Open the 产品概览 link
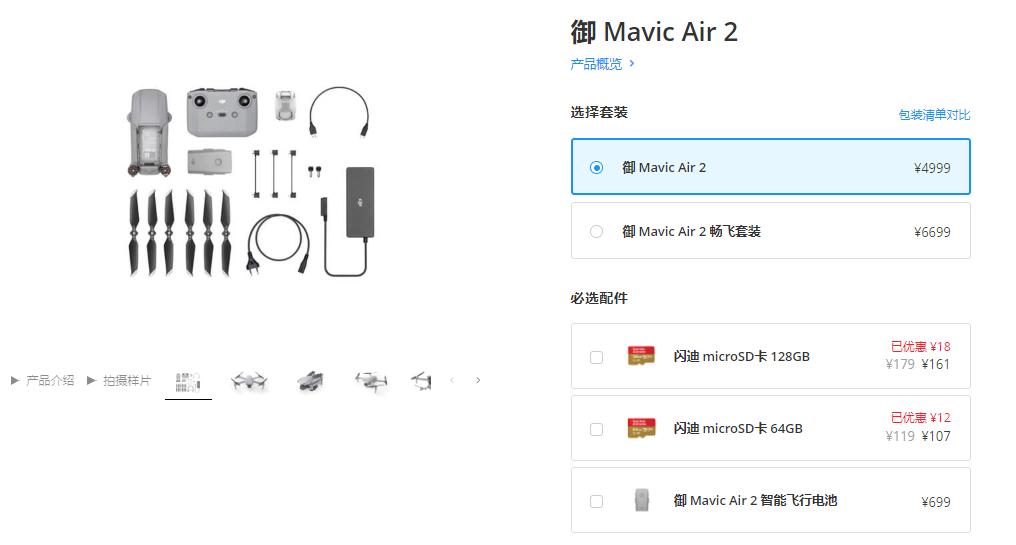Image resolution: width=1016 pixels, height=545 pixels. pos(596,64)
